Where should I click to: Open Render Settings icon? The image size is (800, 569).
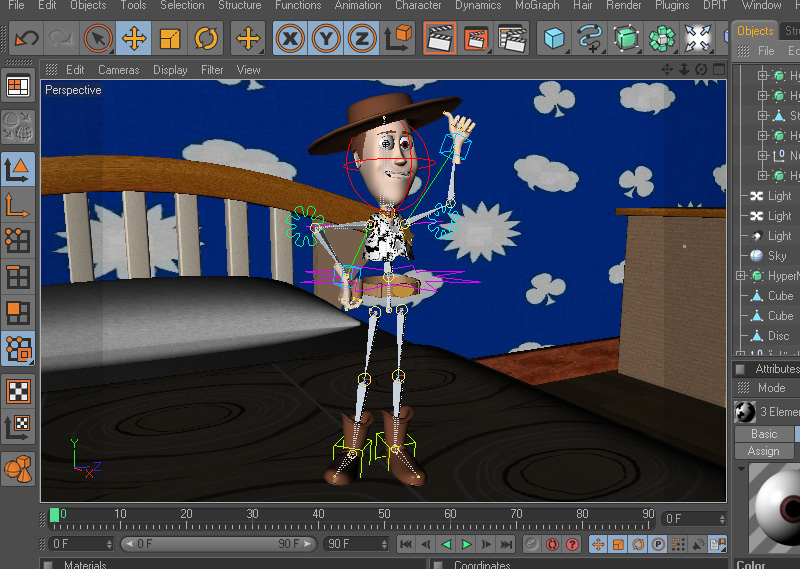(x=512, y=38)
